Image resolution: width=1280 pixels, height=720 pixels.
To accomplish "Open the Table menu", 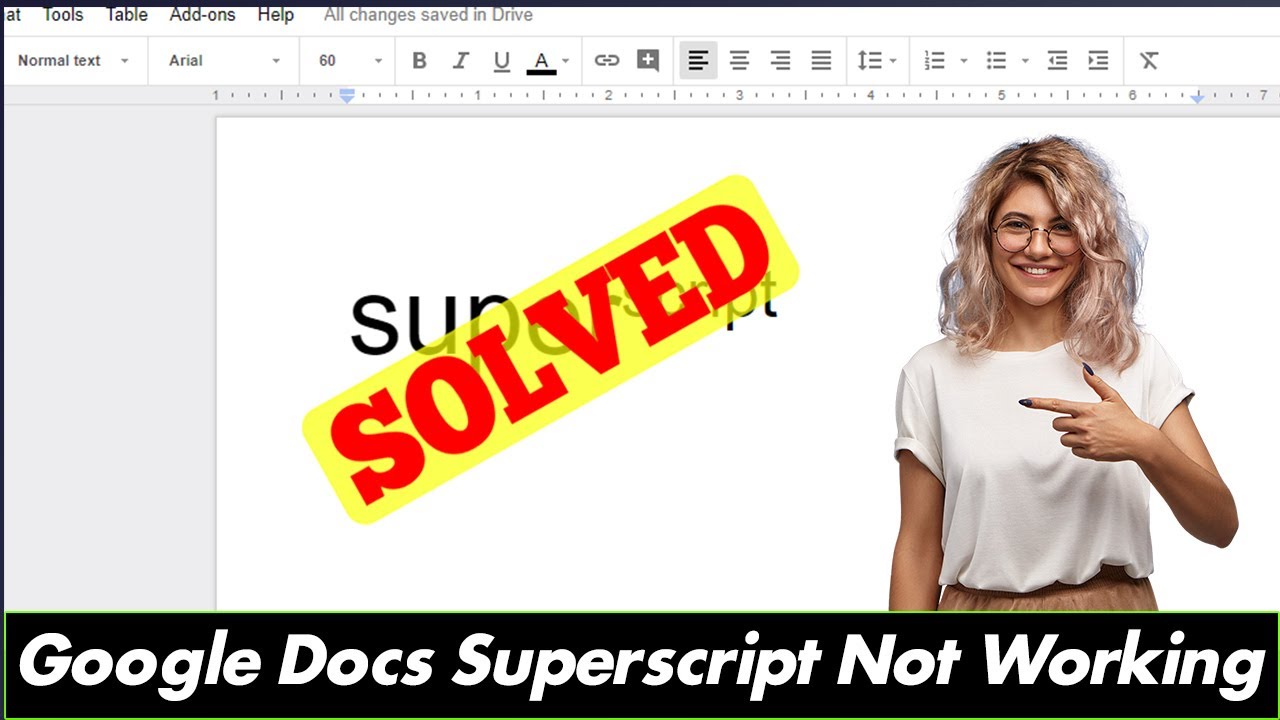I will (x=127, y=15).
